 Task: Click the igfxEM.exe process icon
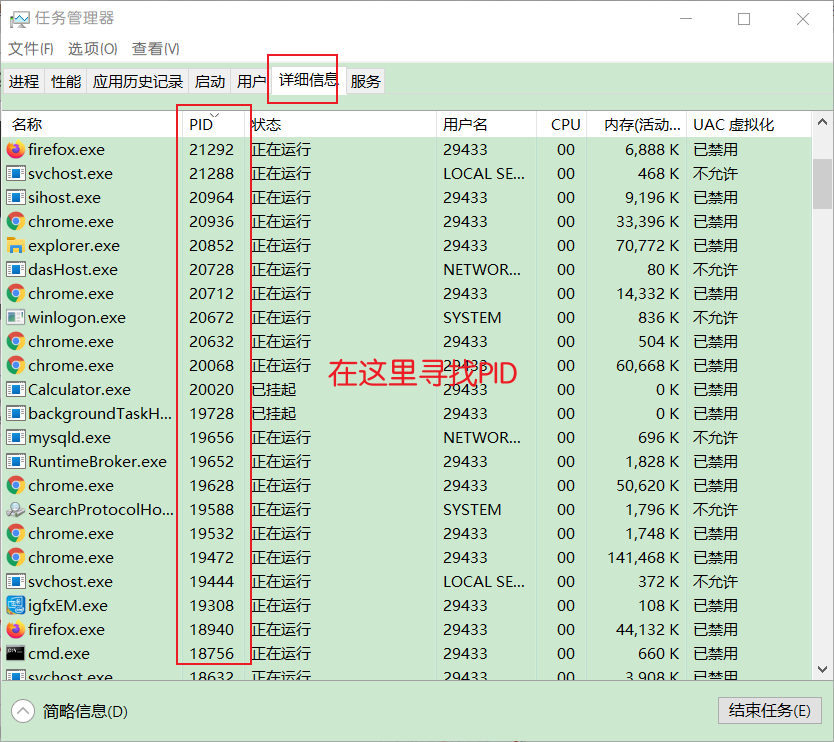pyautogui.click(x=15, y=606)
